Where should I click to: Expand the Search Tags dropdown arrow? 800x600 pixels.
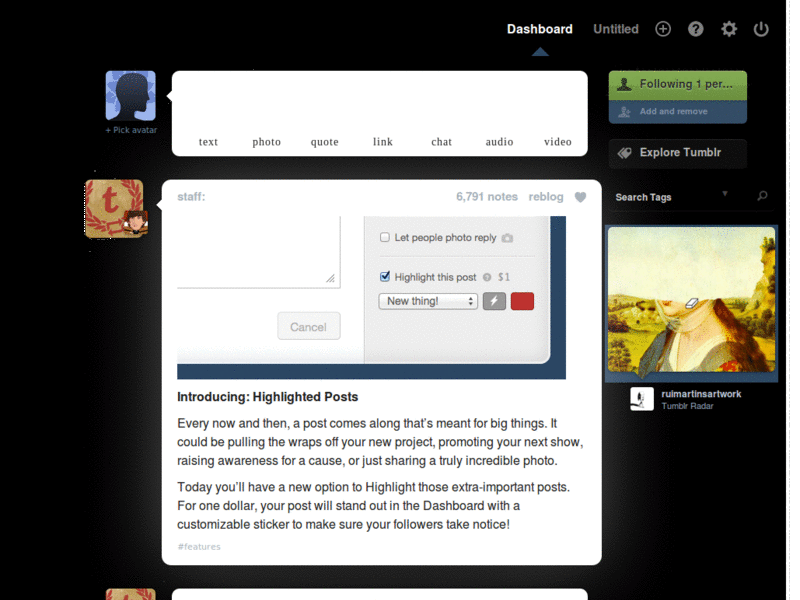coord(724,193)
